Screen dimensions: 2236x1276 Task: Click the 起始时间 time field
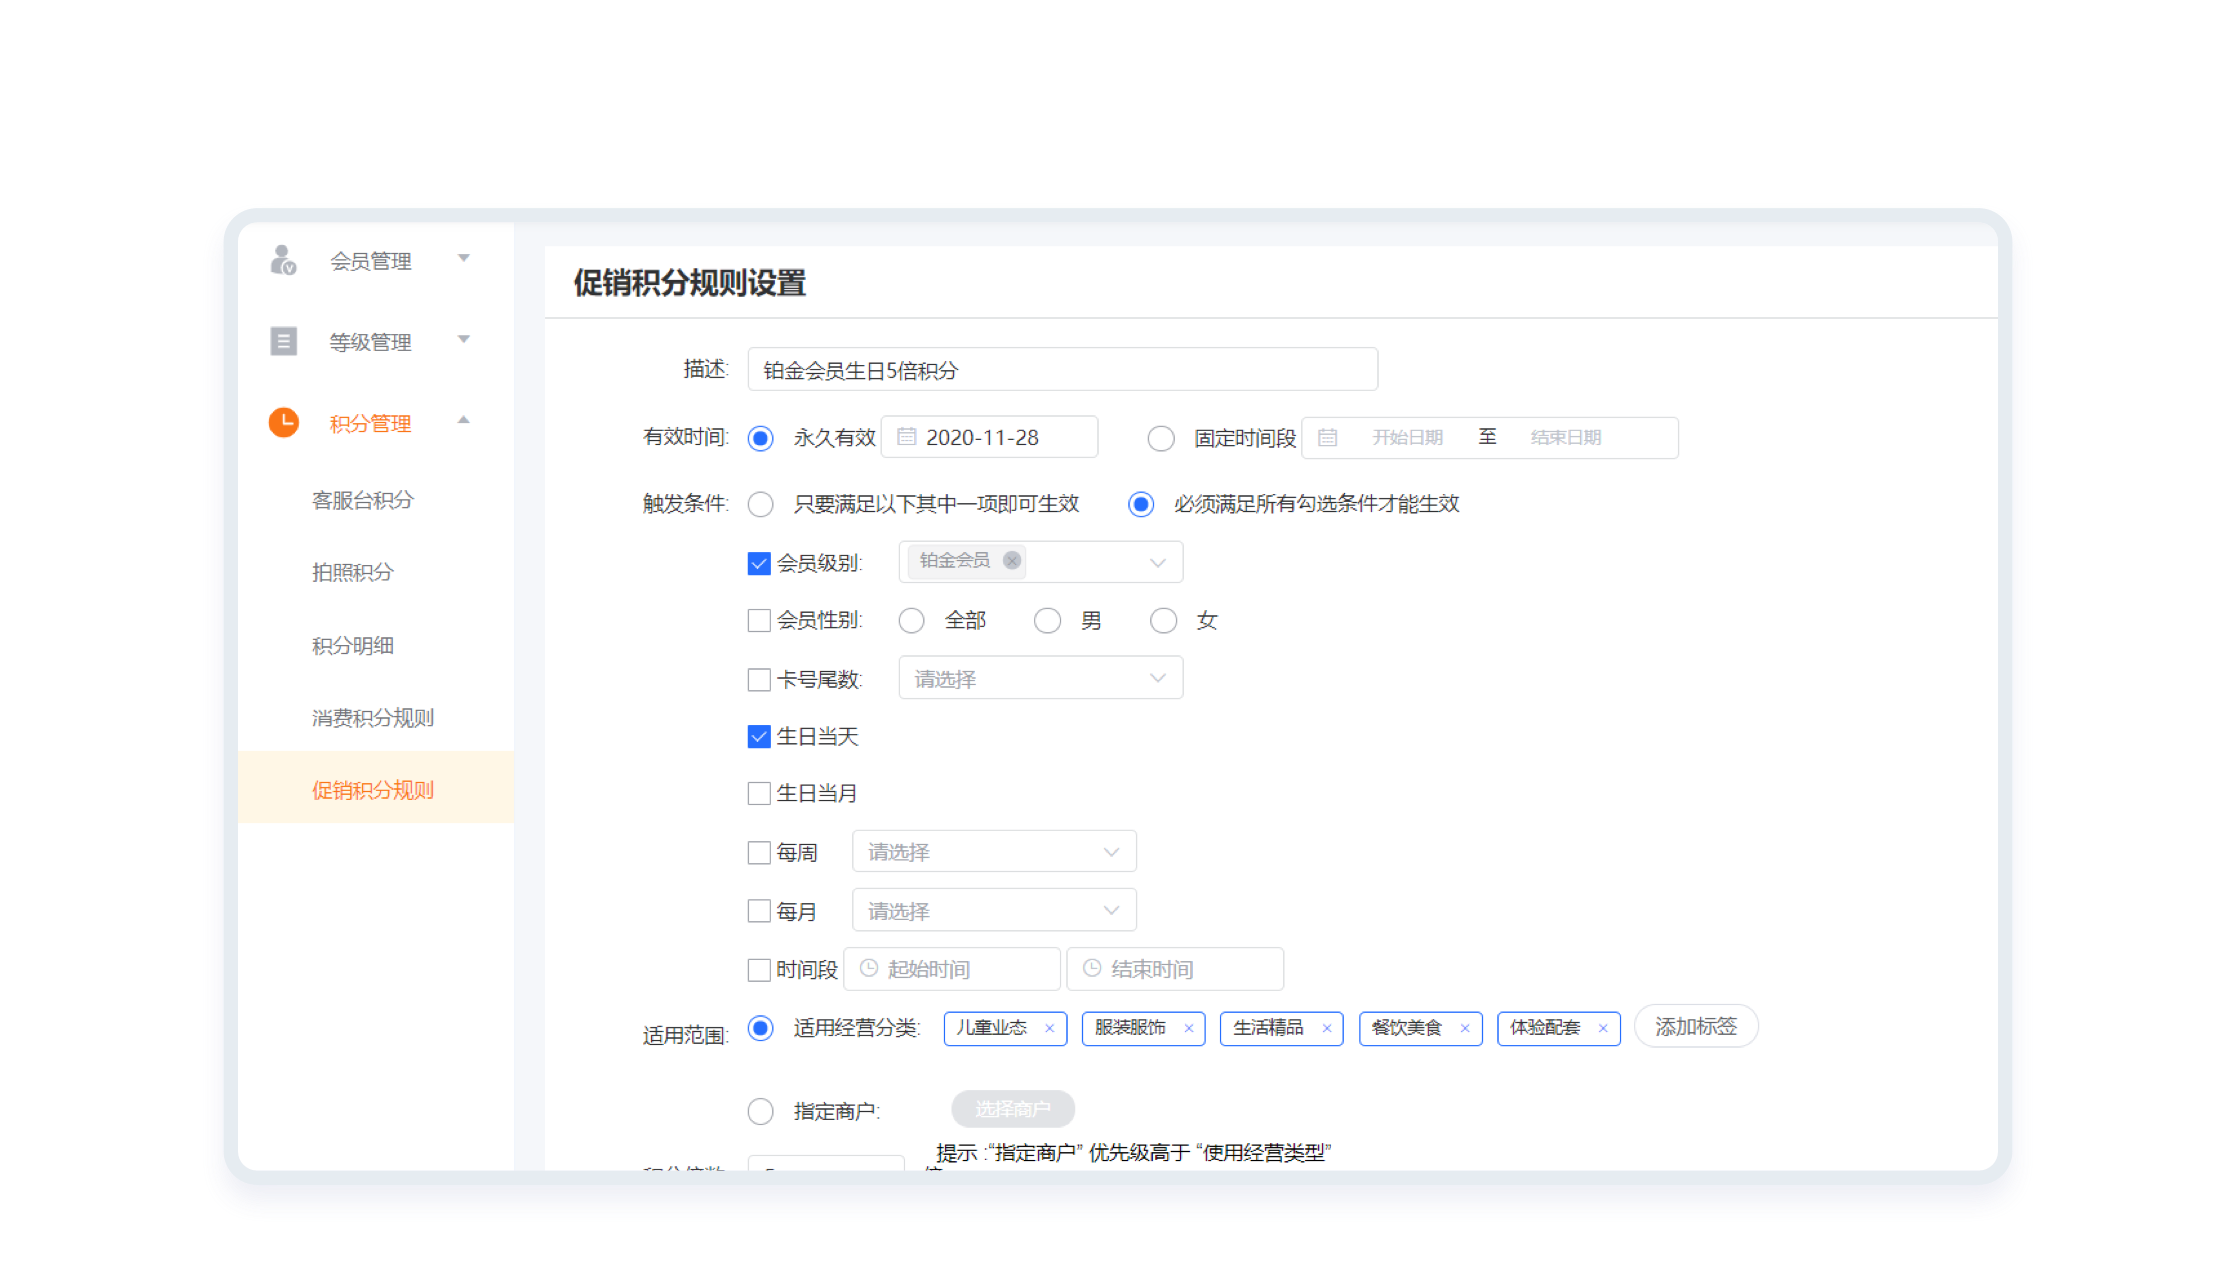[x=952, y=968]
